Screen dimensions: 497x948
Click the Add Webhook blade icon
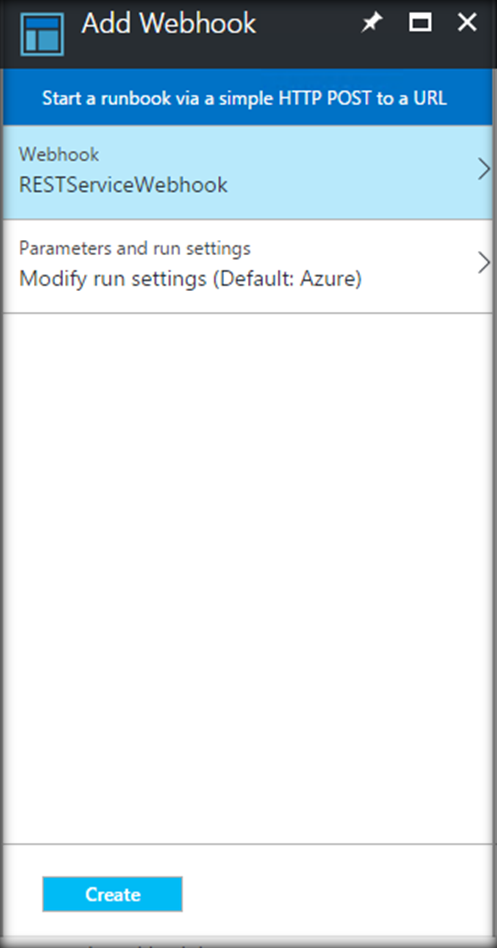pos(42,34)
